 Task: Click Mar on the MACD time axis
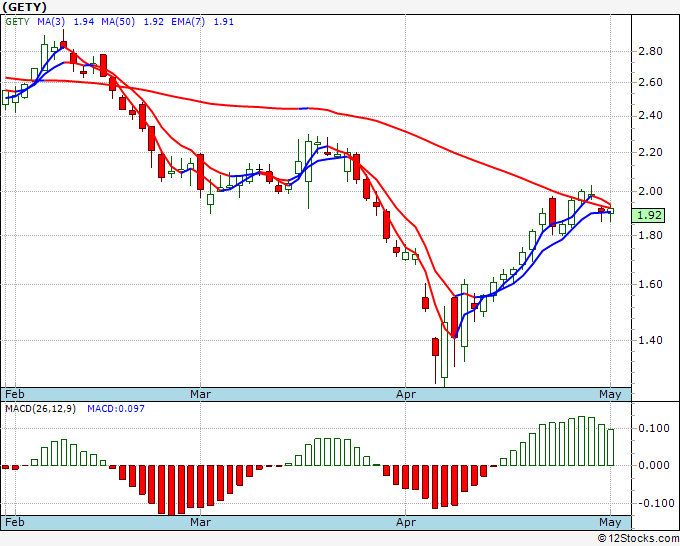[x=200, y=522]
